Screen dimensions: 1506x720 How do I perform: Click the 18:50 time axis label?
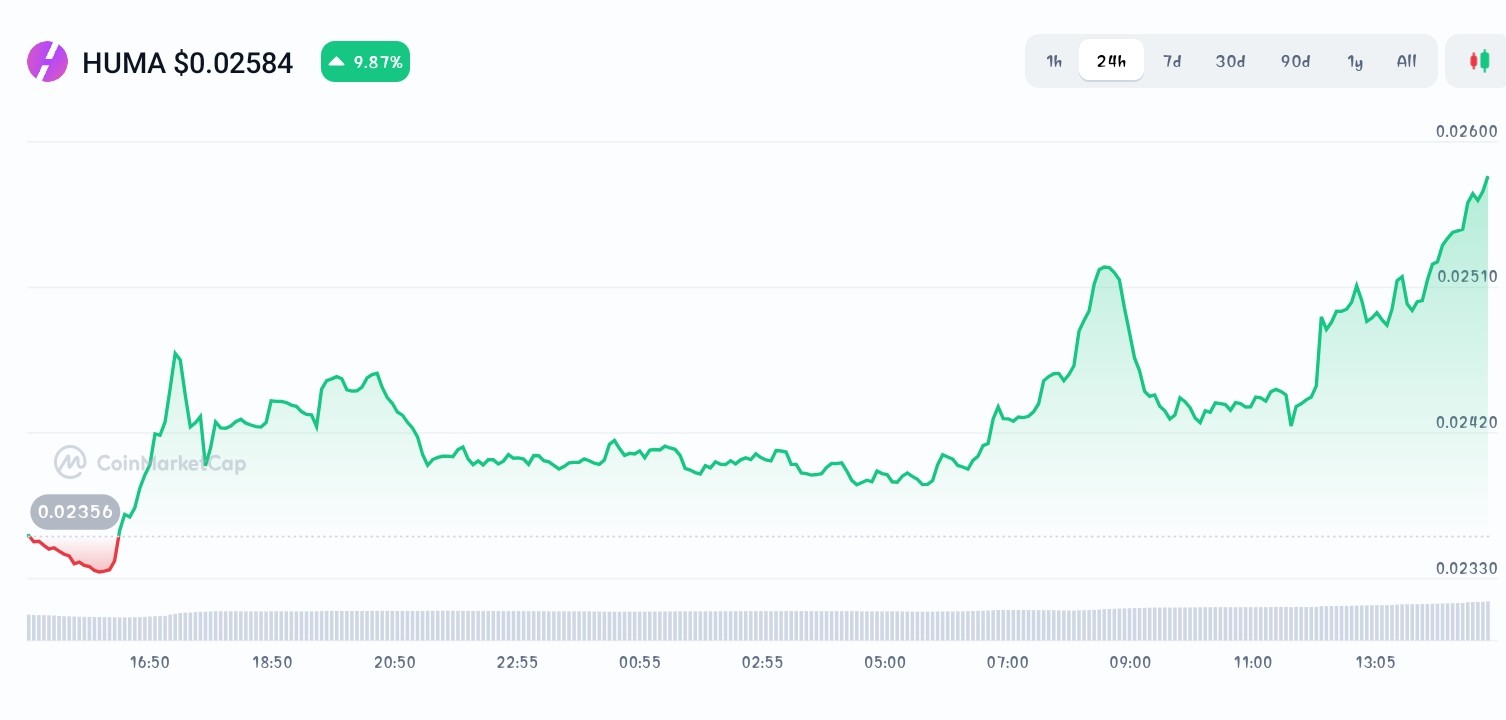tap(272, 662)
